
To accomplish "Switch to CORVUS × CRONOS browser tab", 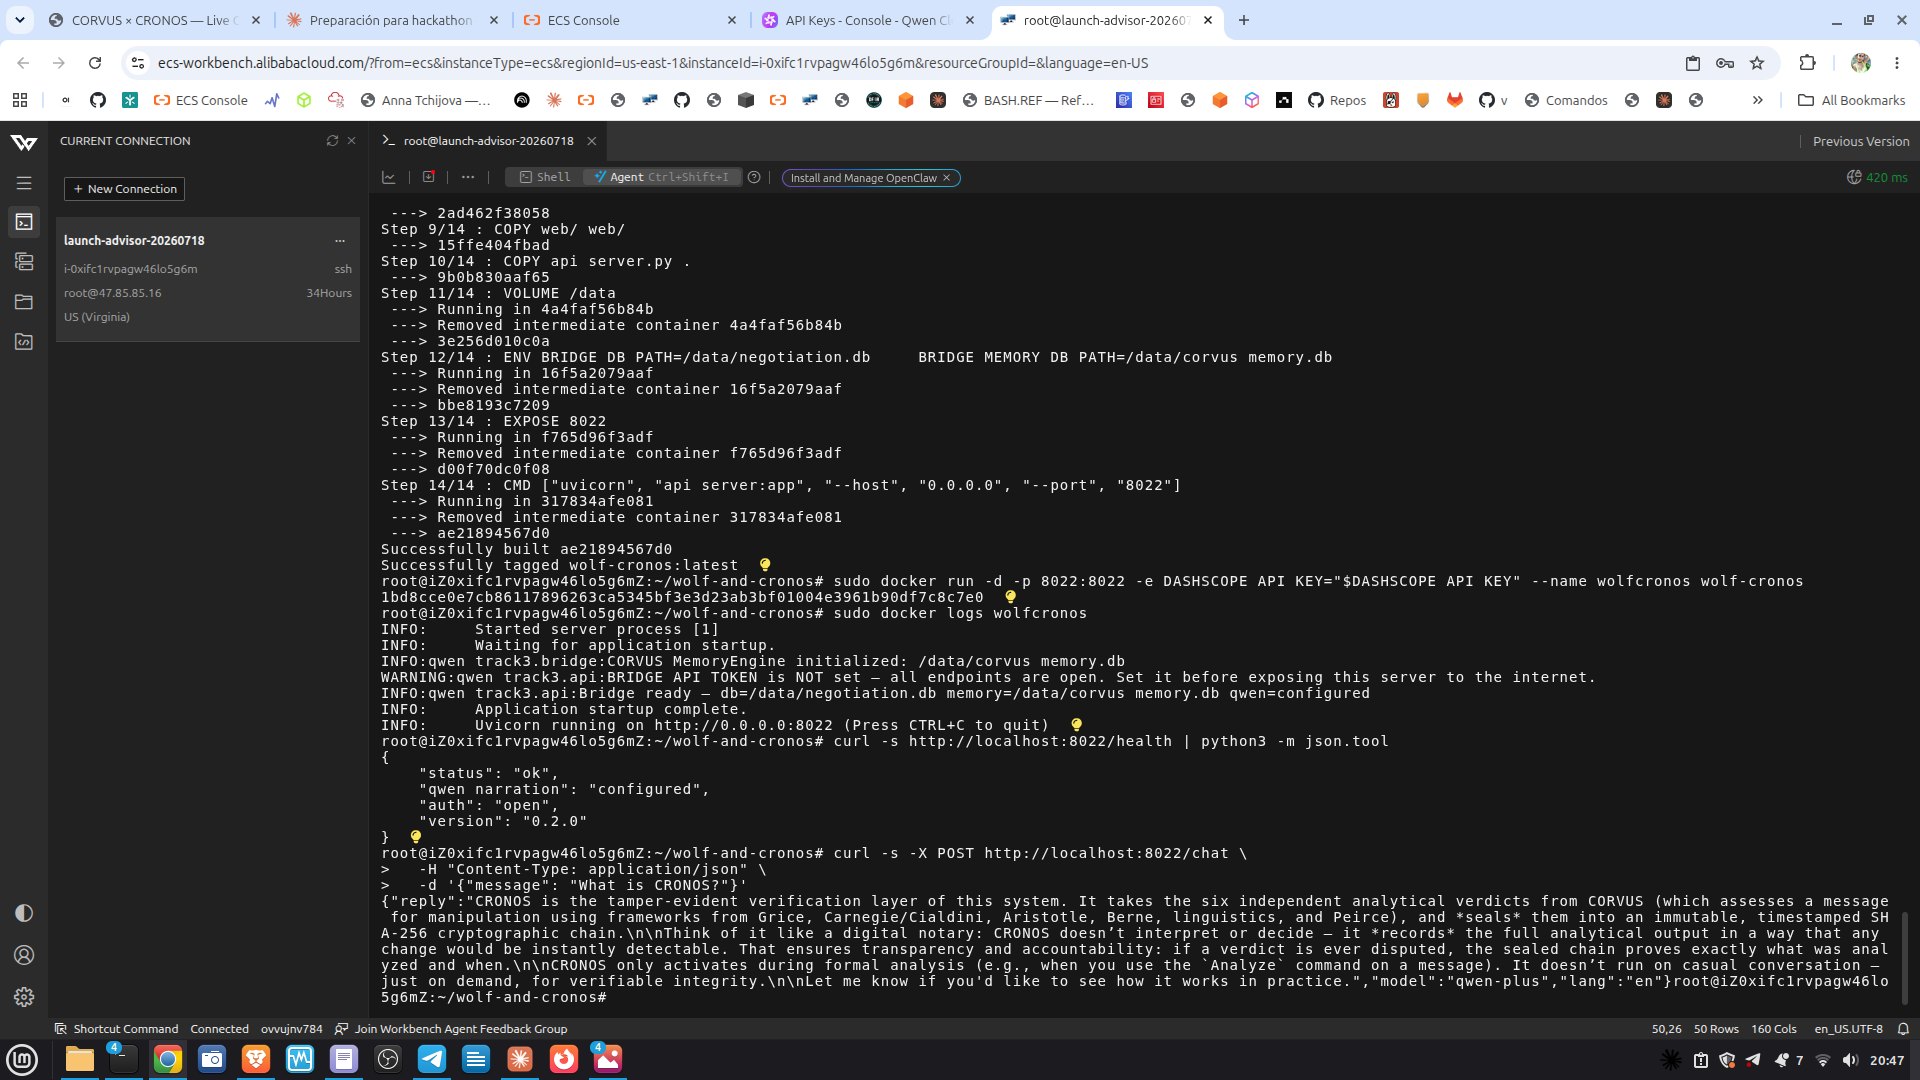I will click(x=155, y=20).
